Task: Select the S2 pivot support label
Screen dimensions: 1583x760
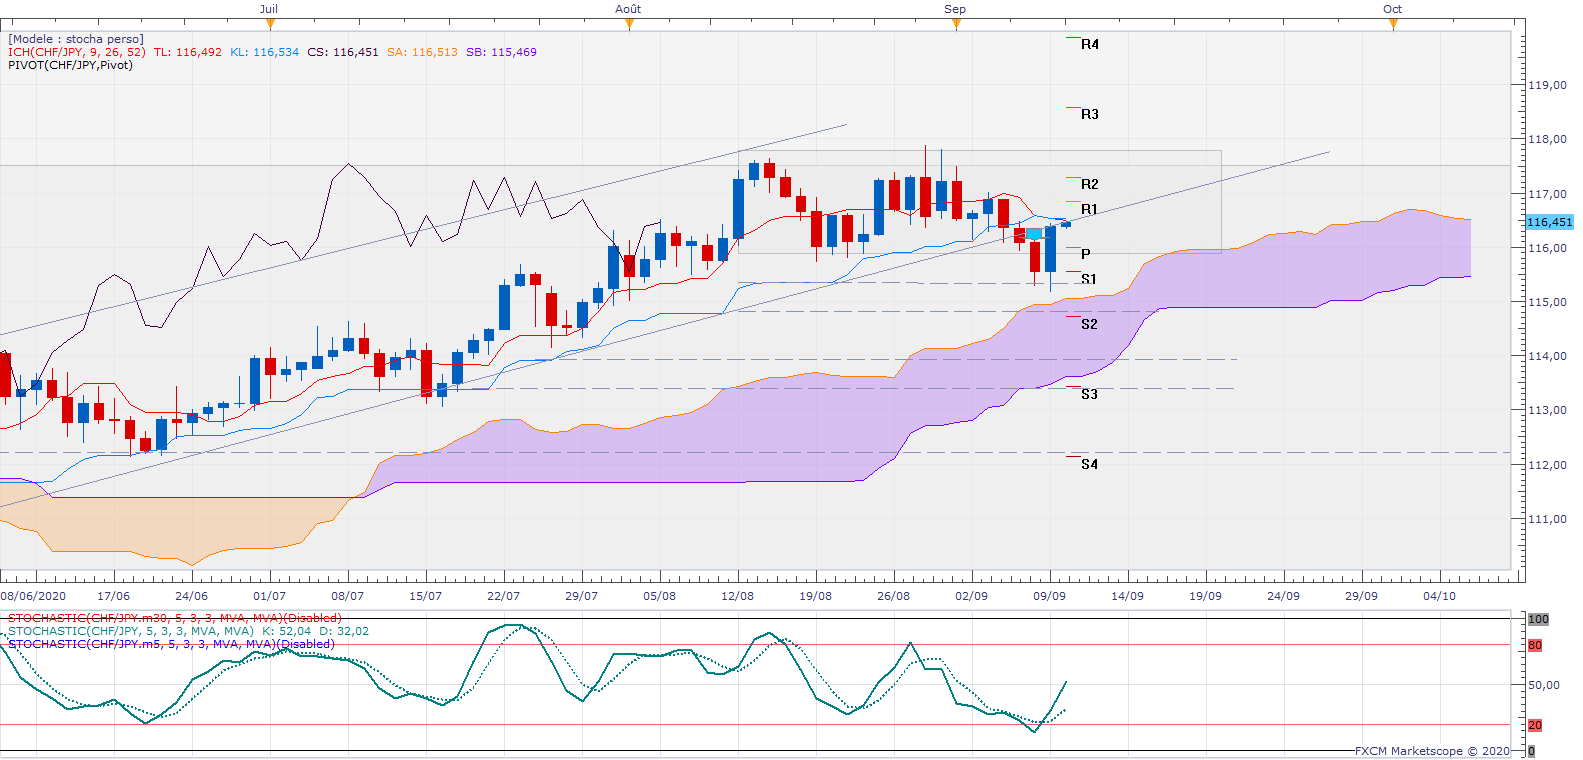Action: pos(1089,324)
